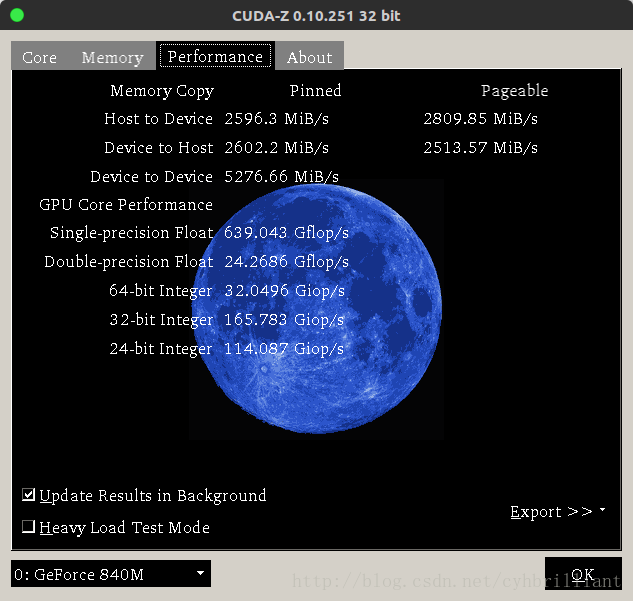Click the Double-precision Float value 24.2686 Gflop/s
633x601 pixels.
286,262
